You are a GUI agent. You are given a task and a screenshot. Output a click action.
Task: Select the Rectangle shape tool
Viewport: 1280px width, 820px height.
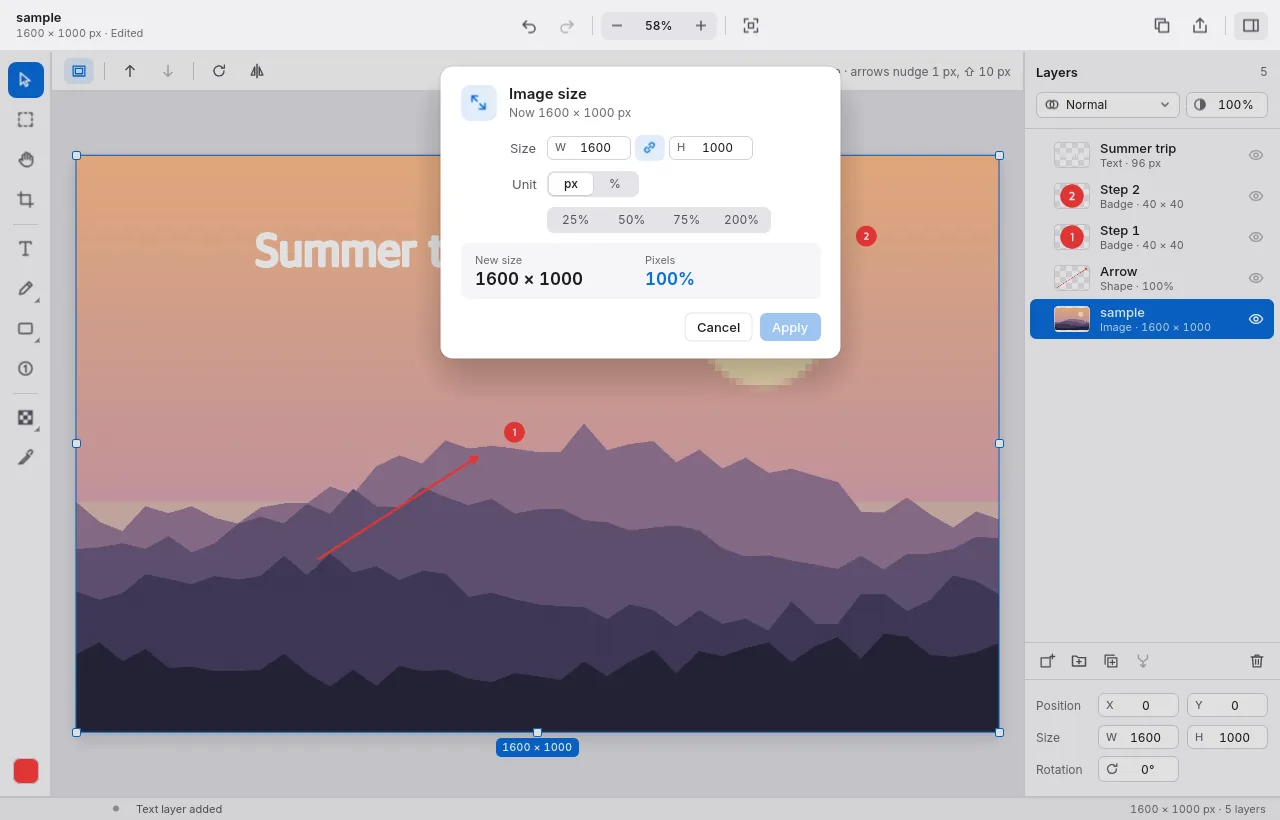click(x=26, y=329)
